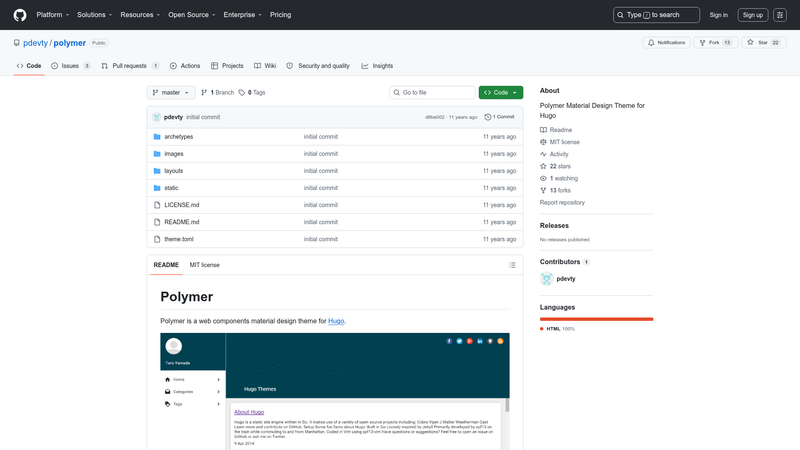Click the HTML language bar
Viewport: 800px width, 450px height.
(x=596, y=319)
